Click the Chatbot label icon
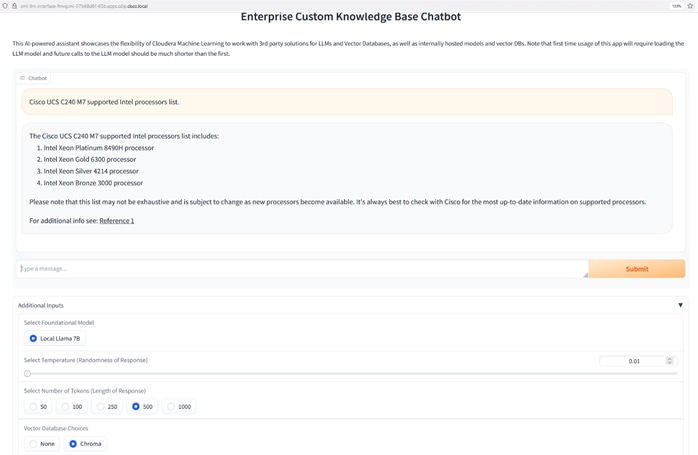 (22, 78)
